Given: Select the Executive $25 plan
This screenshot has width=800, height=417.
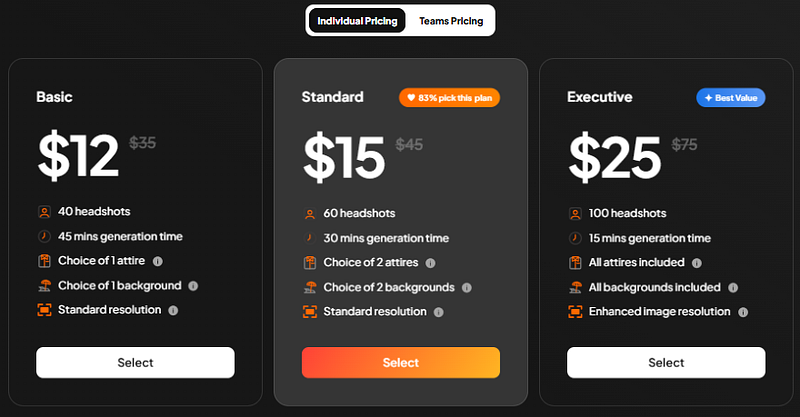Looking at the screenshot, I should tap(666, 362).
